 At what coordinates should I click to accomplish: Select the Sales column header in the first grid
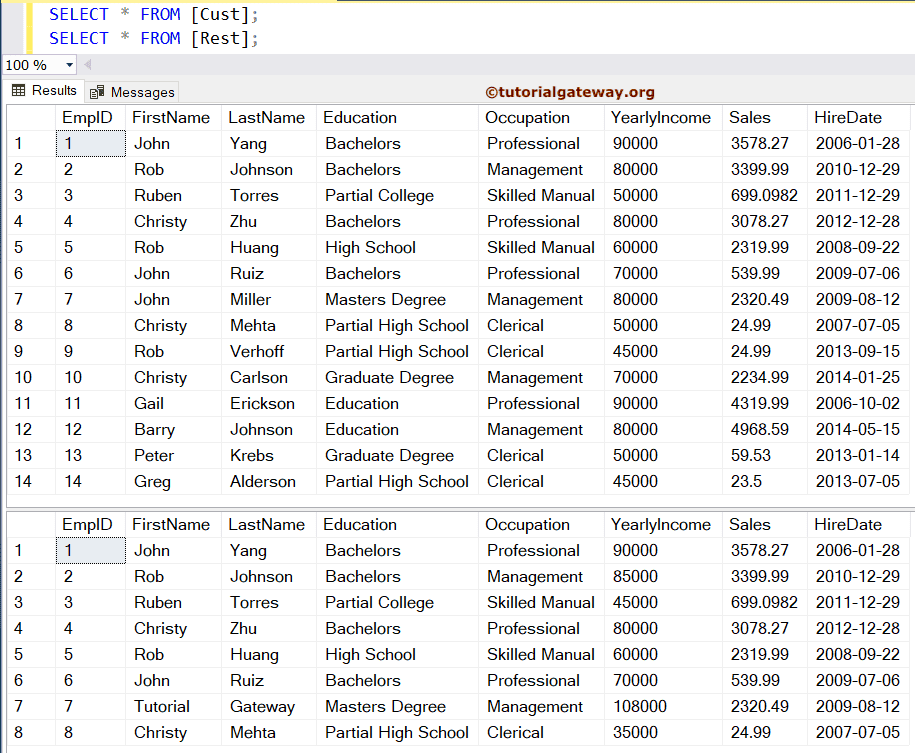point(748,117)
